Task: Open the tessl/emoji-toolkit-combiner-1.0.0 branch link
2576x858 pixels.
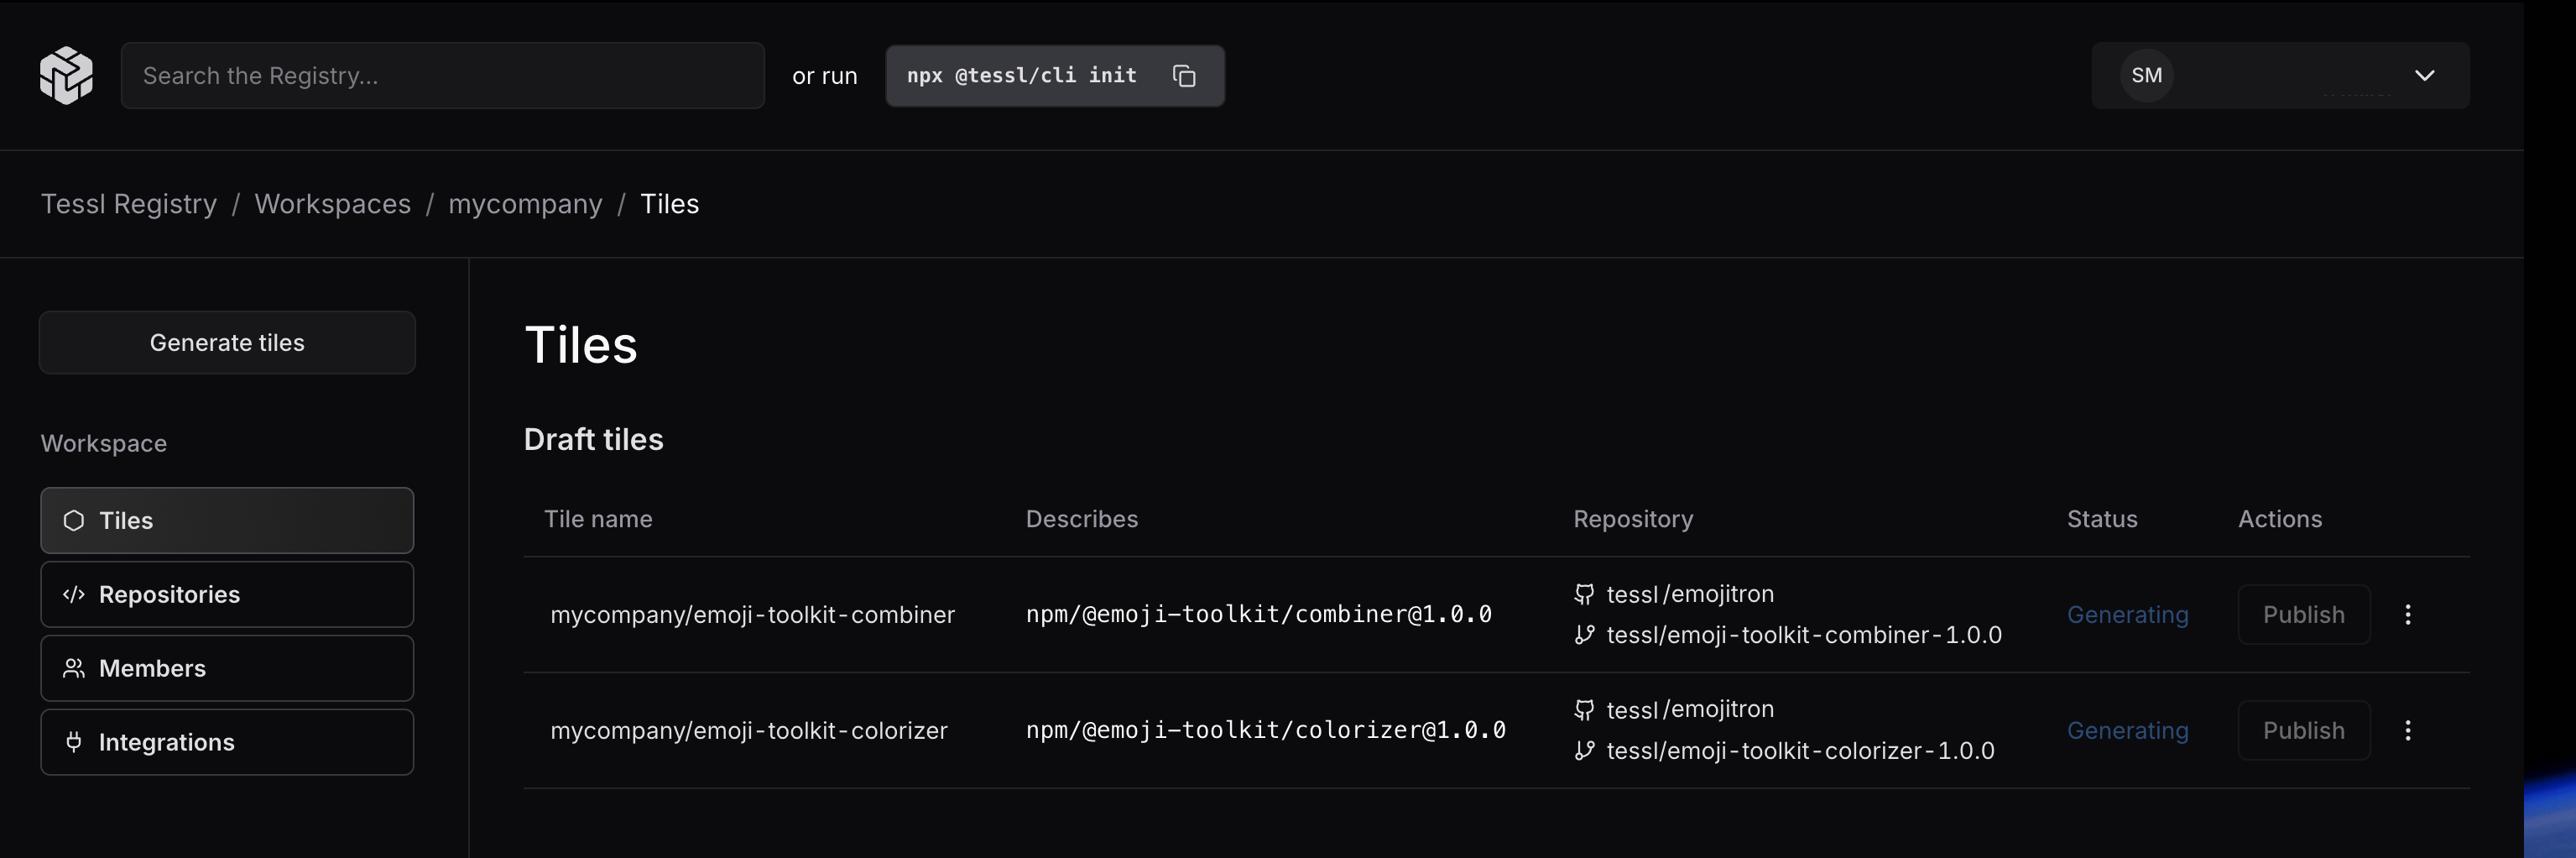Action: click(1803, 635)
